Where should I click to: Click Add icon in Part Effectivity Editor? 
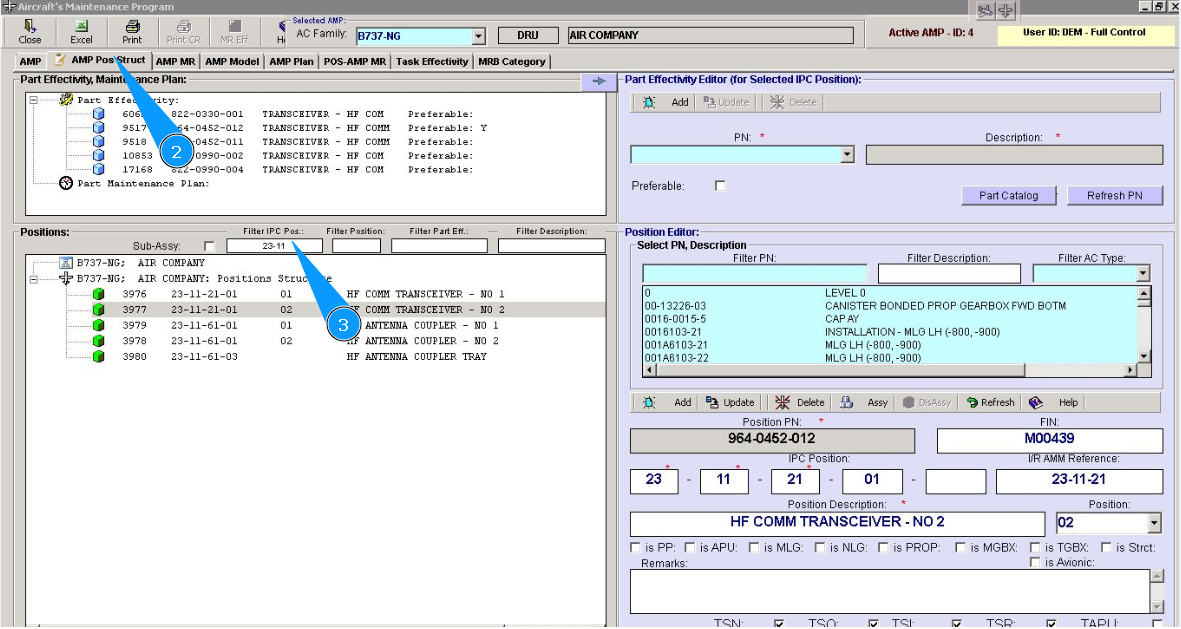point(649,102)
